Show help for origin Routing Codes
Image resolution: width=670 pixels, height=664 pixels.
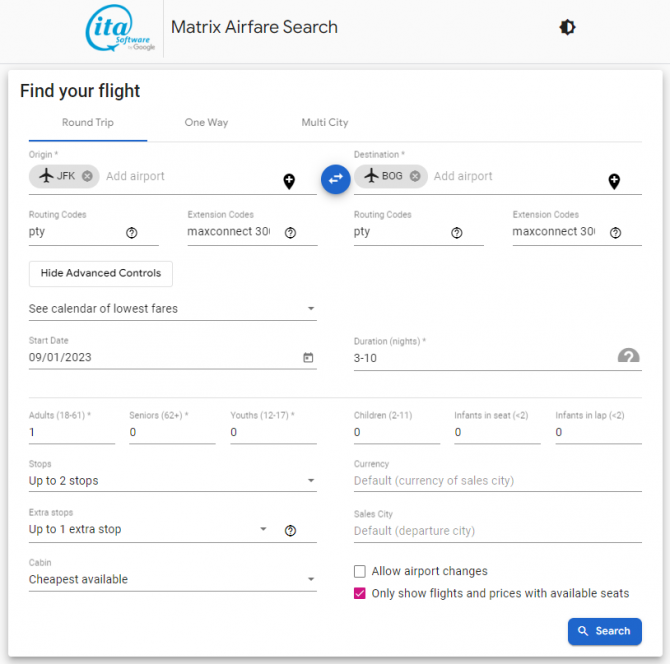pyautogui.click(x=132, y=233)
